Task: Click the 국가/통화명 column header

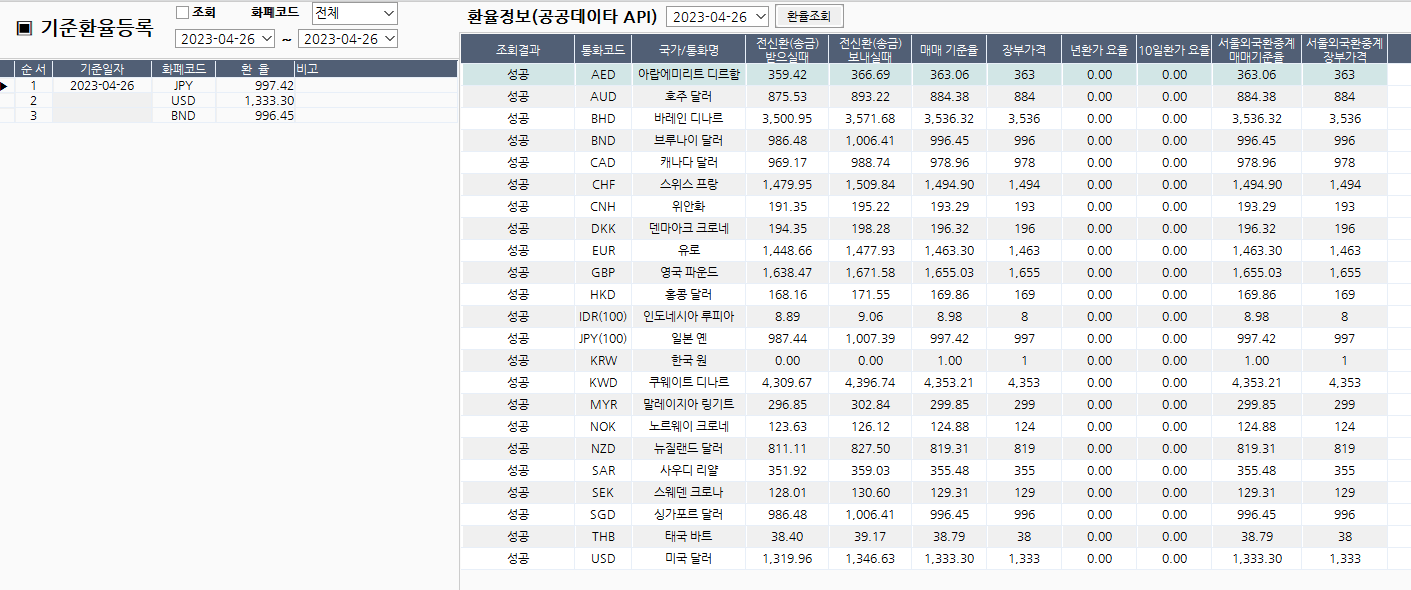Action: [x=688, y=49]
